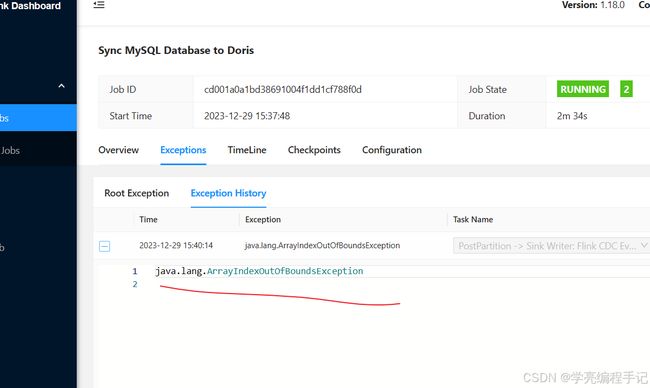
Task: Select the Exception History sub-tab
Action: pyautogui.click(x=228, y=193)
